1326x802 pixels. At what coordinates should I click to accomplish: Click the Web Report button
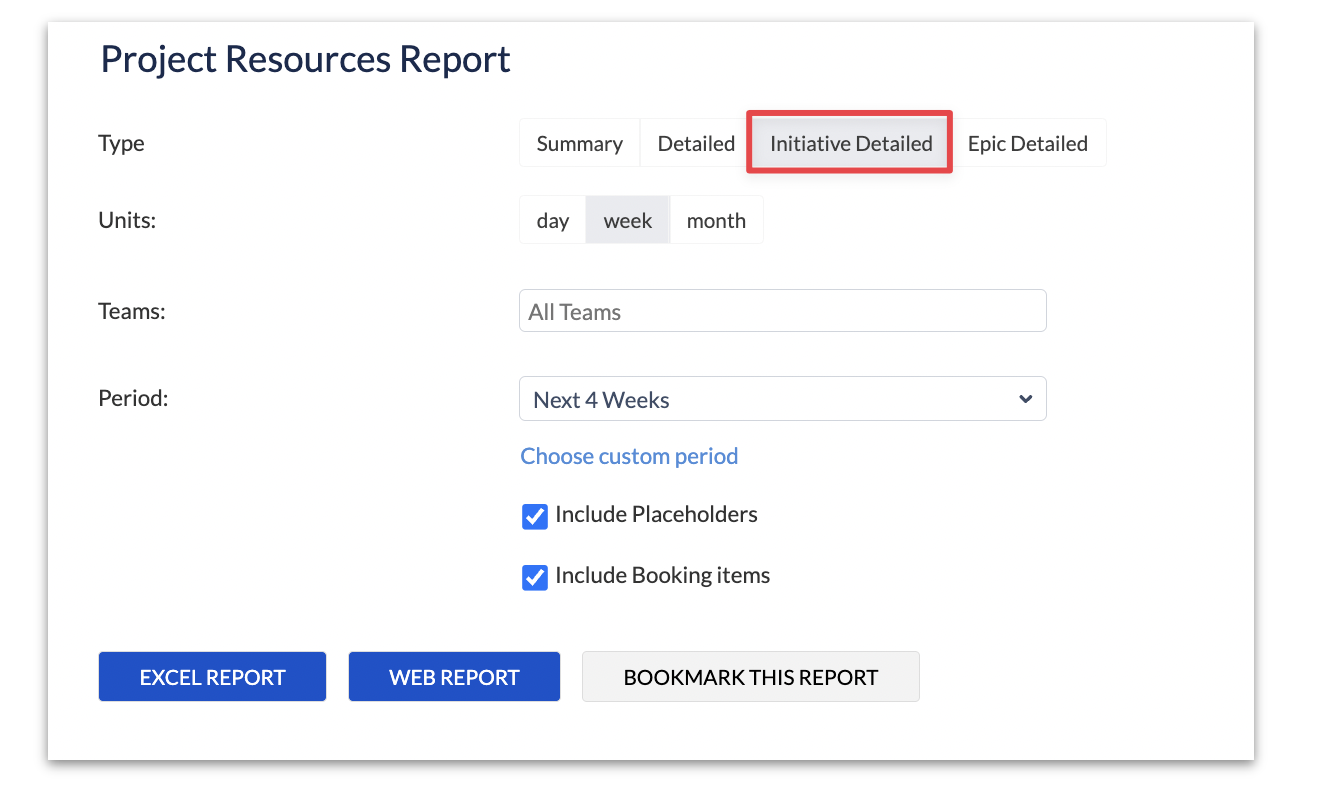click(454, 678)
